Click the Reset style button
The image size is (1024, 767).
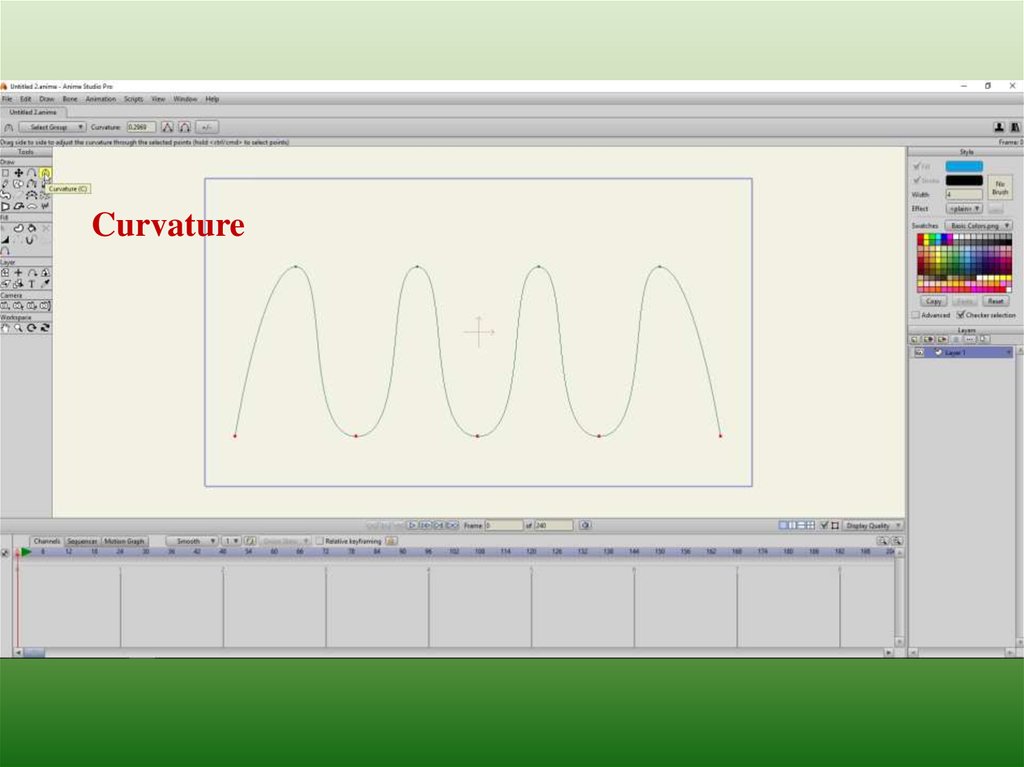pos(995,301)
